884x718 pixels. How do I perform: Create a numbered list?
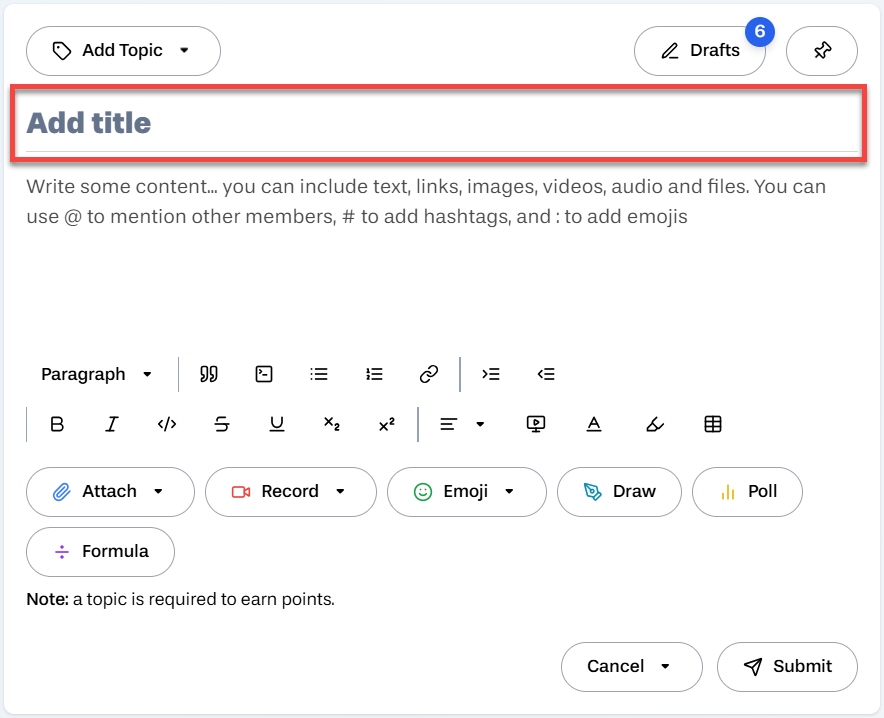(x=374, y=374)
